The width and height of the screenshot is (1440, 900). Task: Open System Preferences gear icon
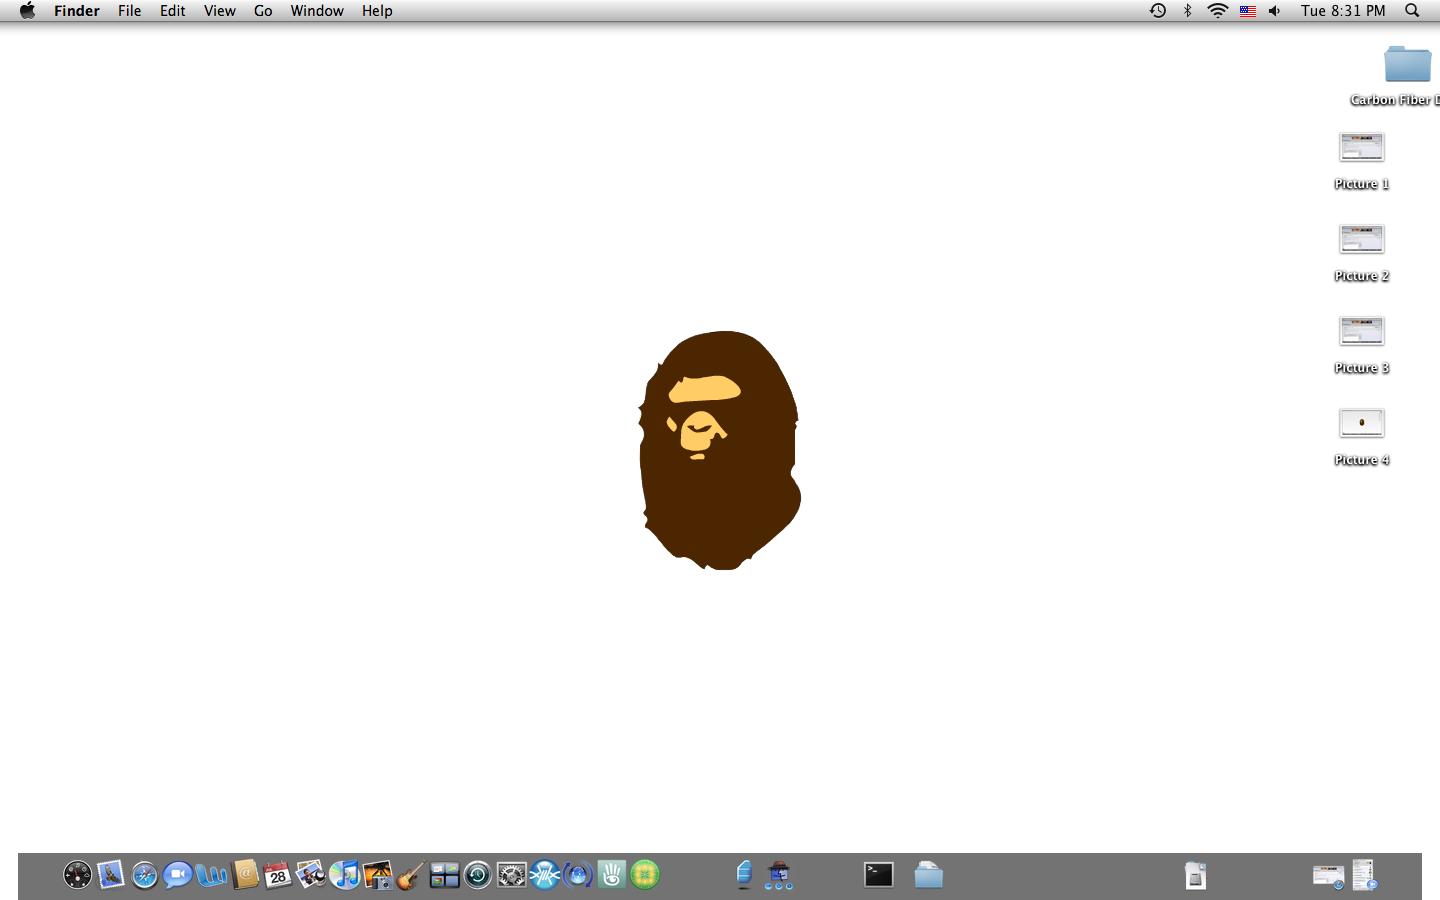point(511,875)
